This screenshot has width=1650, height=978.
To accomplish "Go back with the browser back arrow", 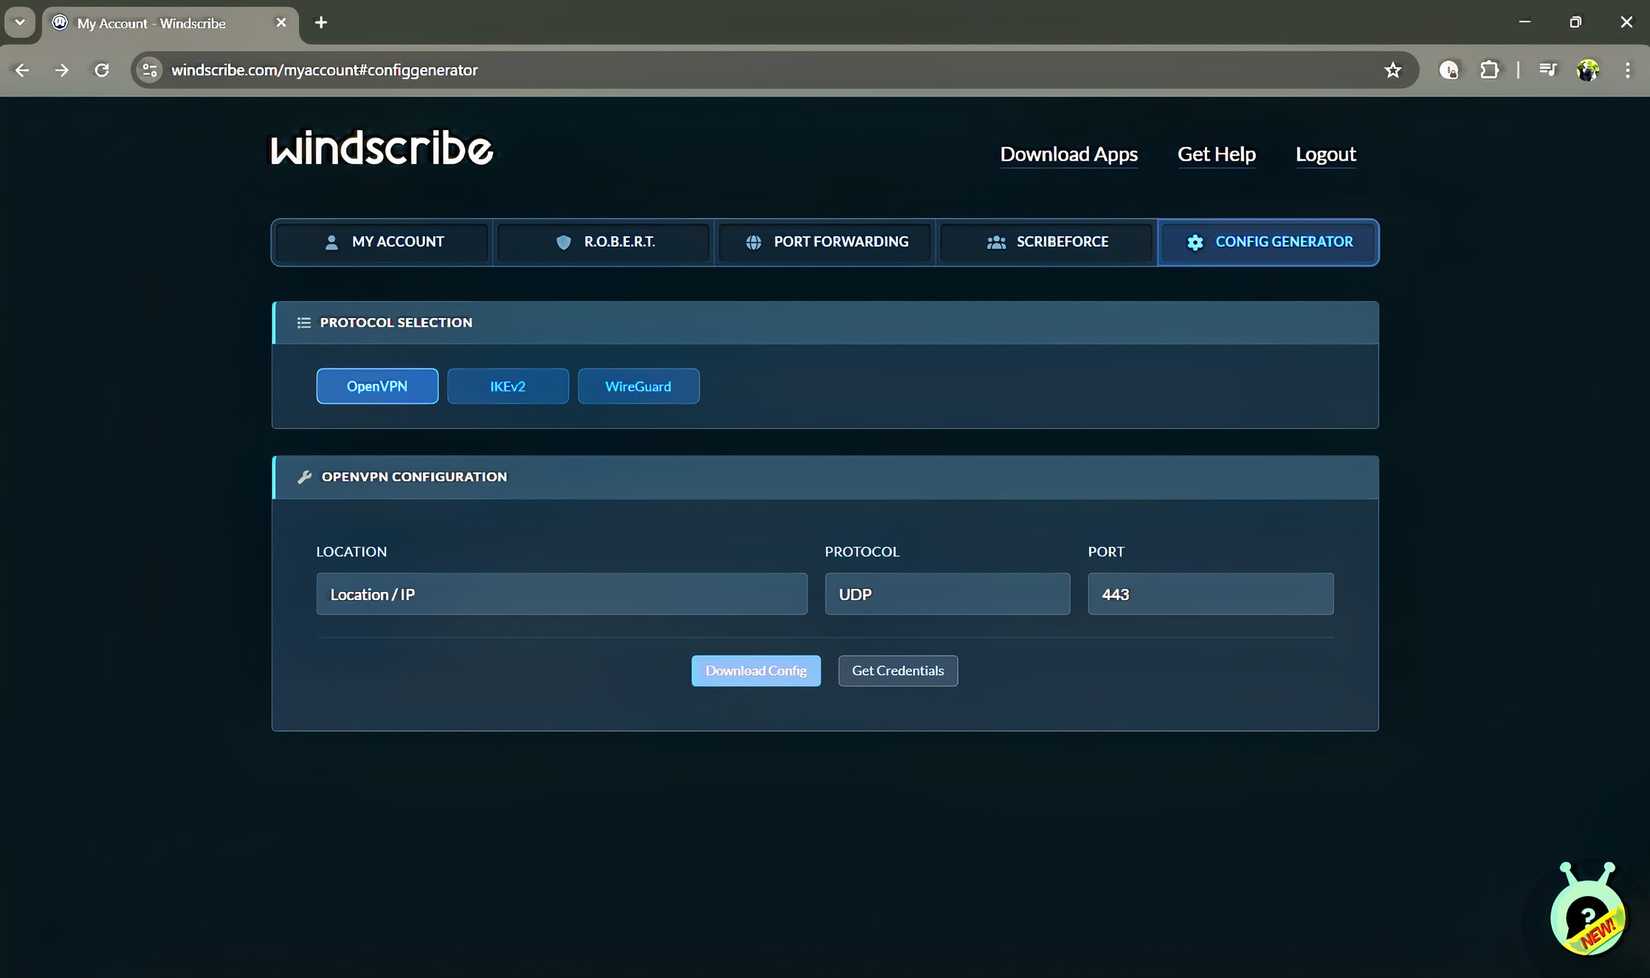I will click(x=22, y=70).
